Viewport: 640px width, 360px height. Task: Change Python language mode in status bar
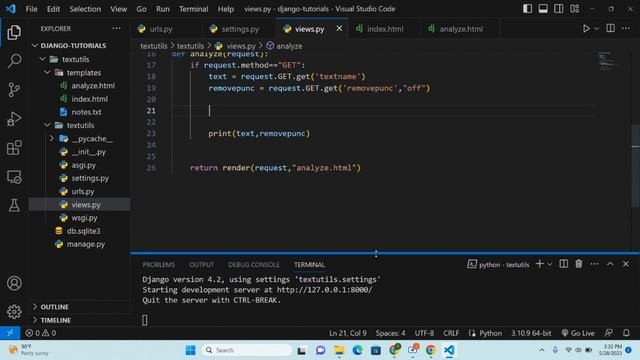[x=490, y=333]
